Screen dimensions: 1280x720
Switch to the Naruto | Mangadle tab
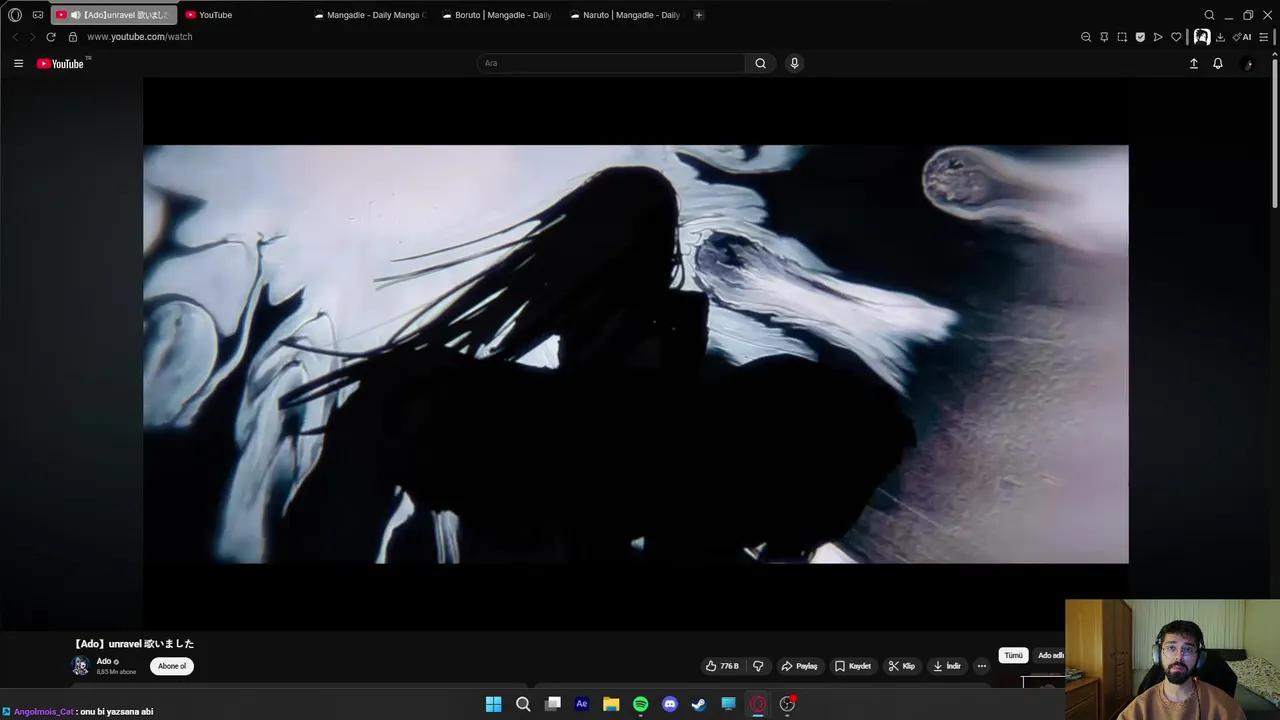click(x=626, y=15)
